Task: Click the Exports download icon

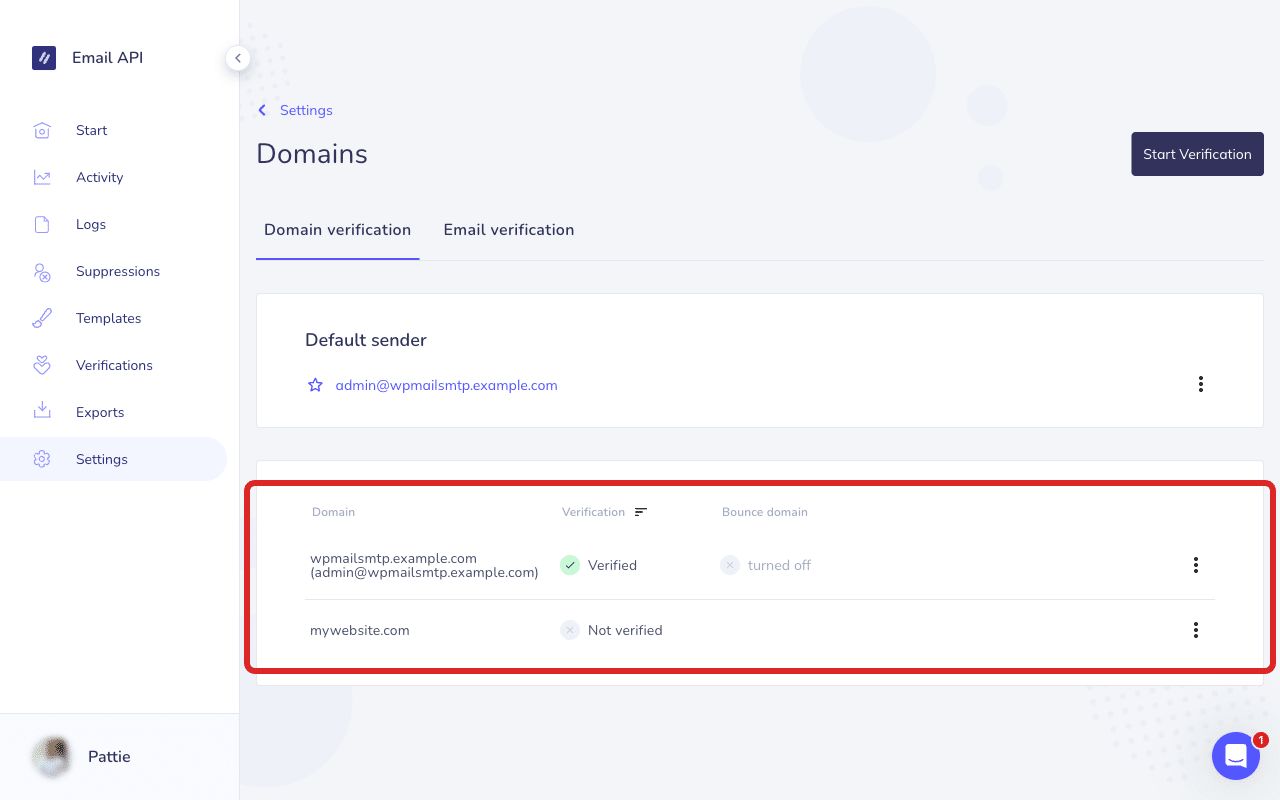Action: pos(42,411)
